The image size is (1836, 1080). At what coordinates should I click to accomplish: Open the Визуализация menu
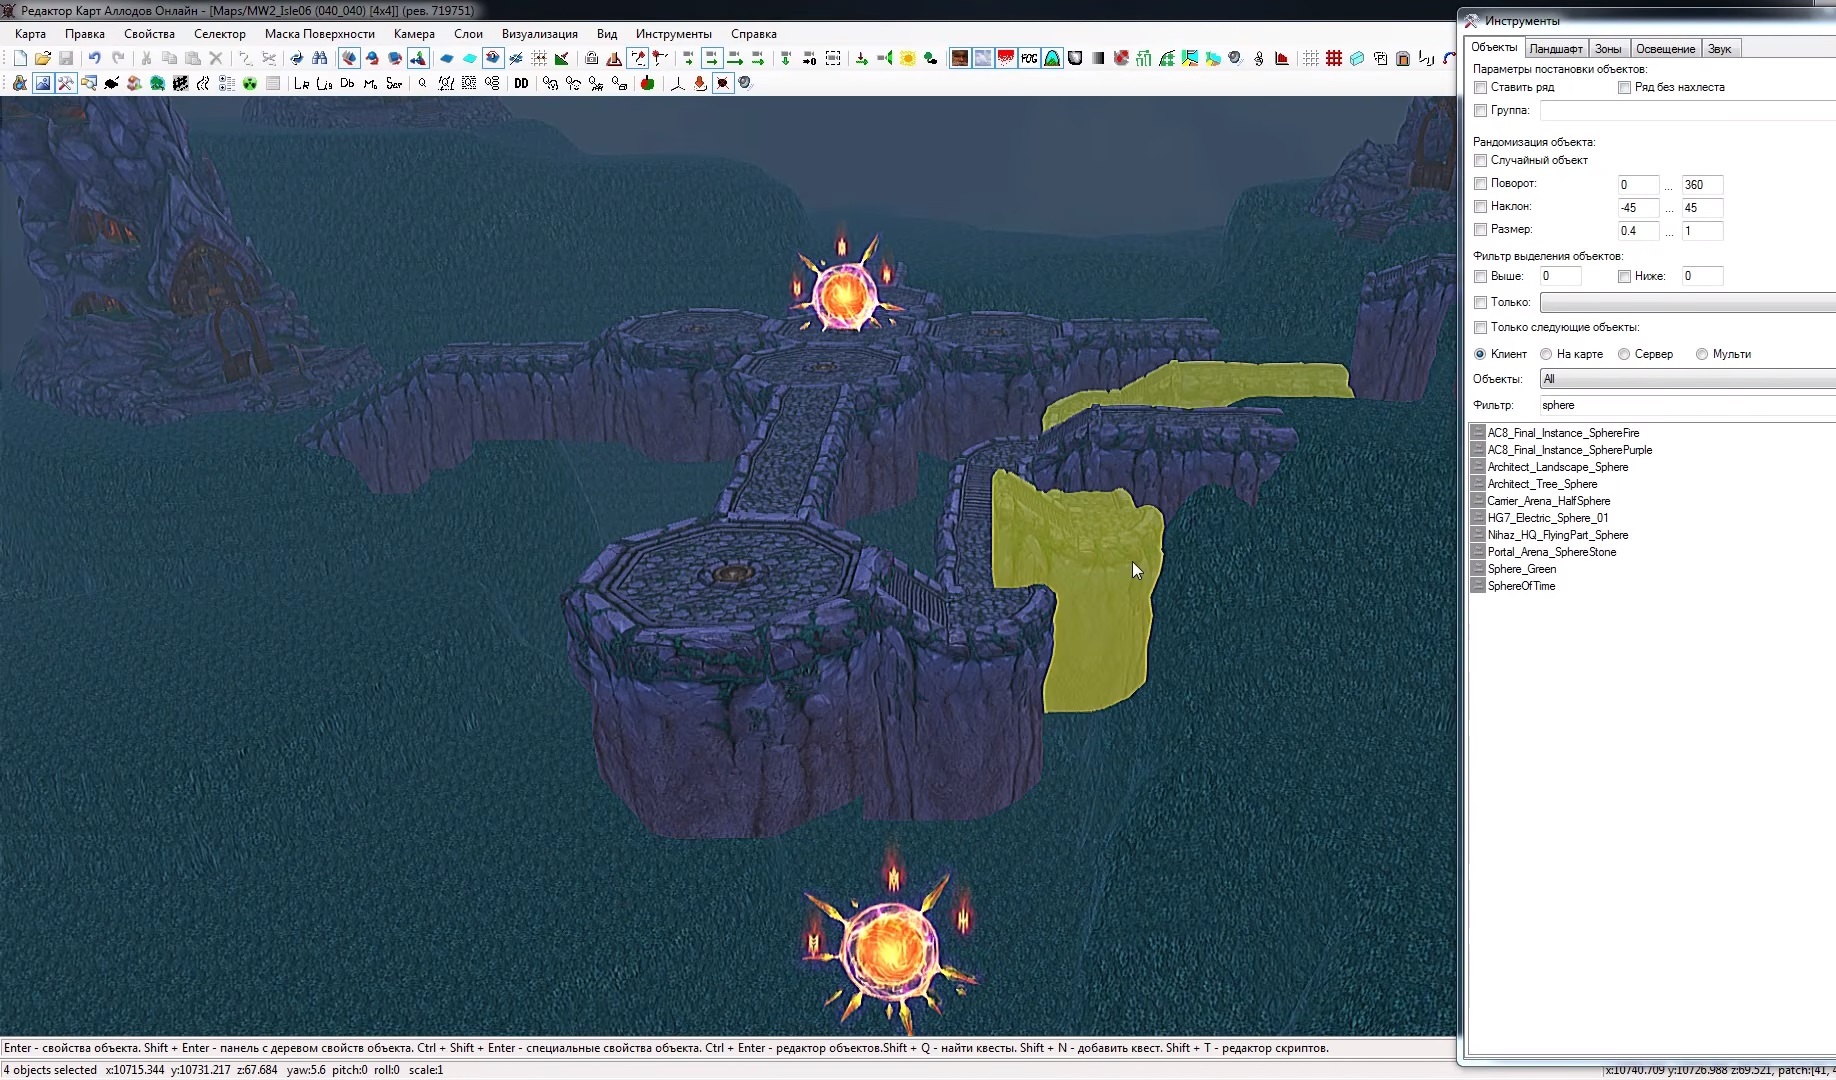click(x=540, y=34)
